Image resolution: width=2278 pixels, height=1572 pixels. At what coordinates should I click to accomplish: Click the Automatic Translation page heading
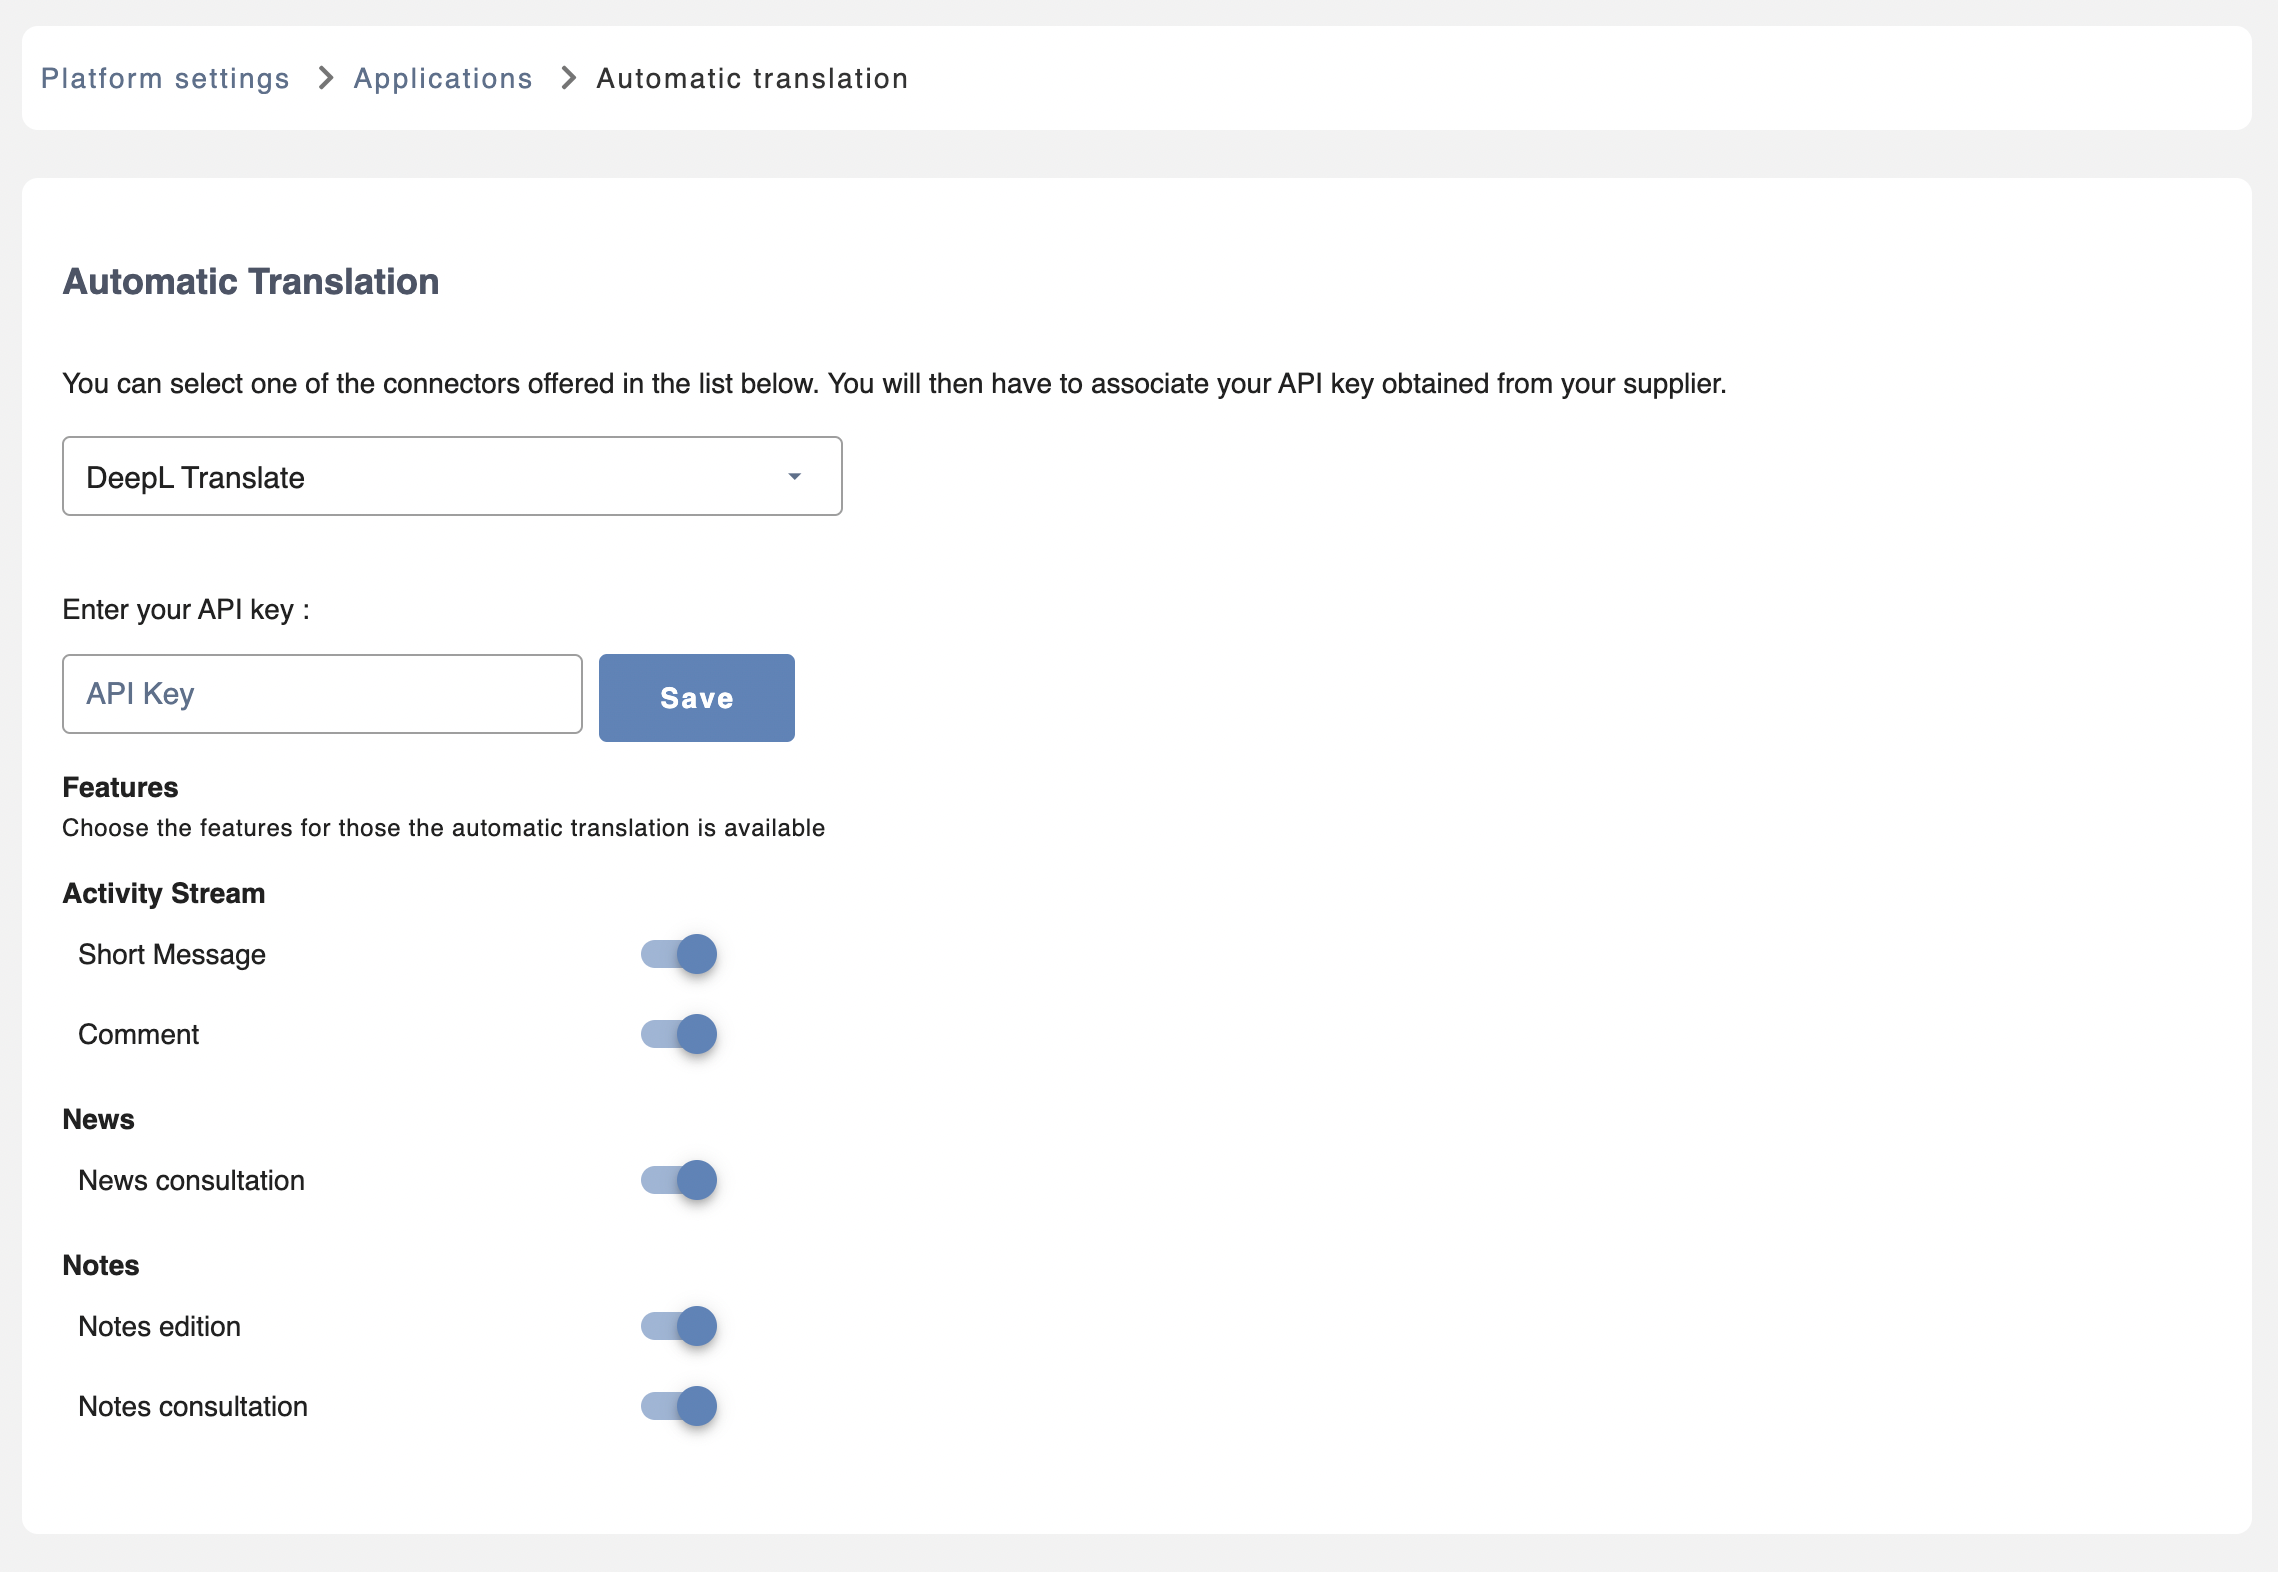coord(251,282)
